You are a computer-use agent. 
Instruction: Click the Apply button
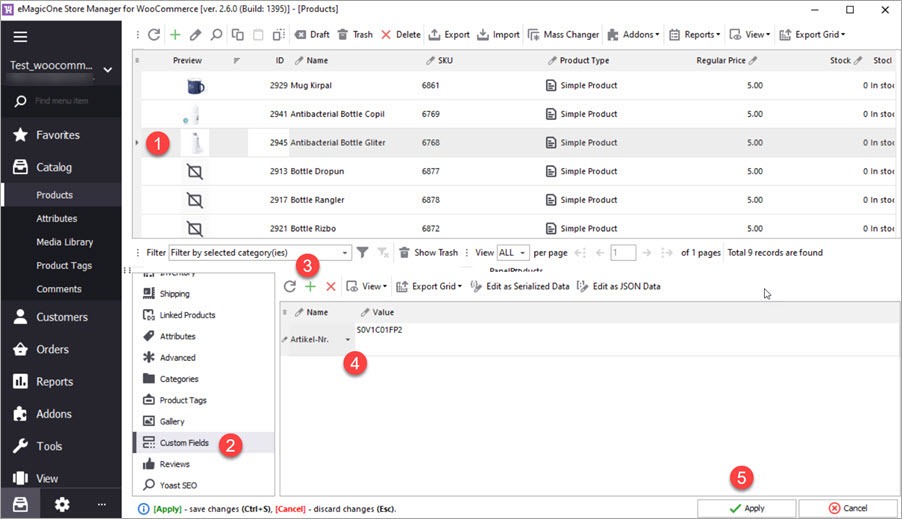tap(746, 508)
